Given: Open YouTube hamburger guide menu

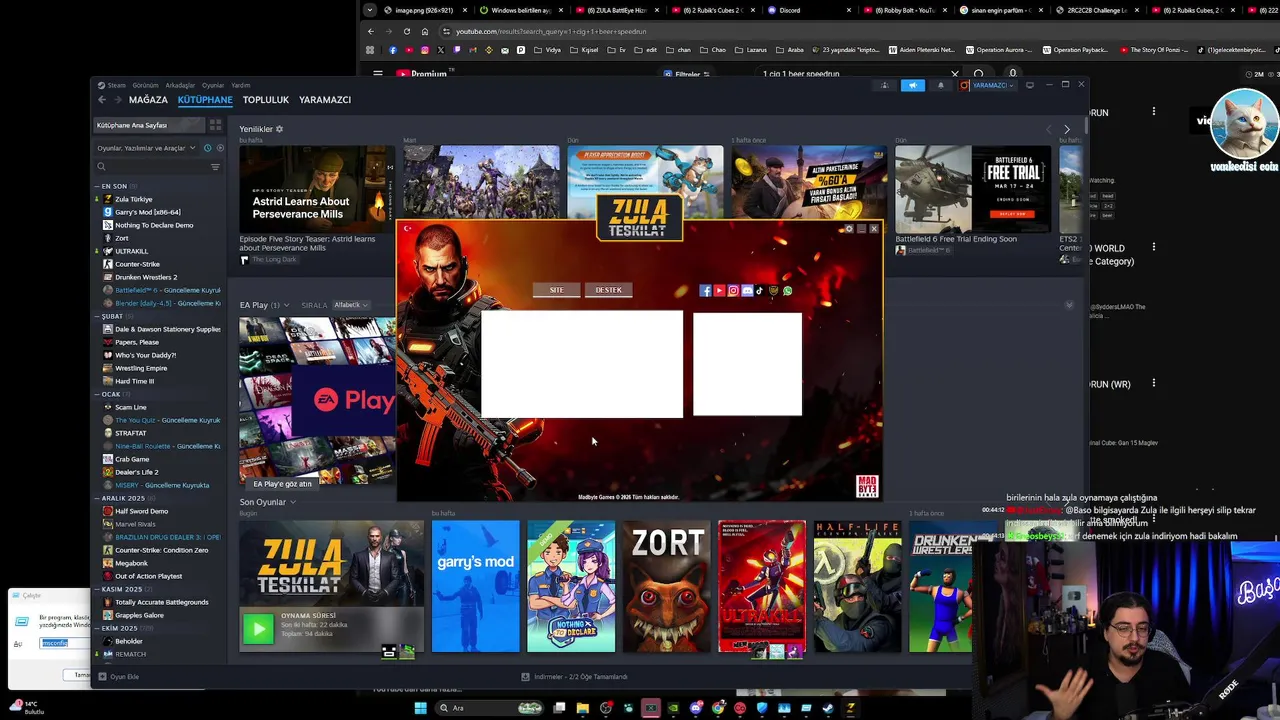Looking at the screenshot, I should 378,74.
